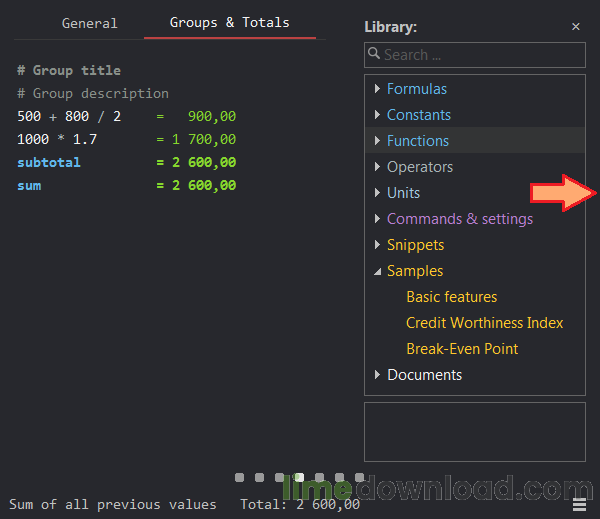
Task: Select Commands & settings in library
Action: (459, 219)
